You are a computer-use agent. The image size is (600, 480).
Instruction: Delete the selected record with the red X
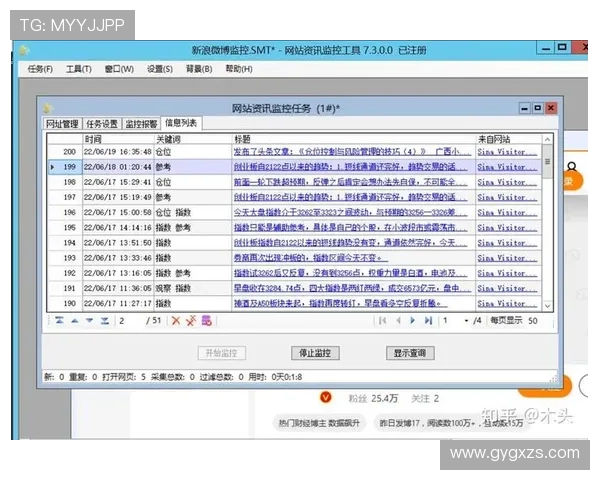pyautogui.click(x=176, y=321)
